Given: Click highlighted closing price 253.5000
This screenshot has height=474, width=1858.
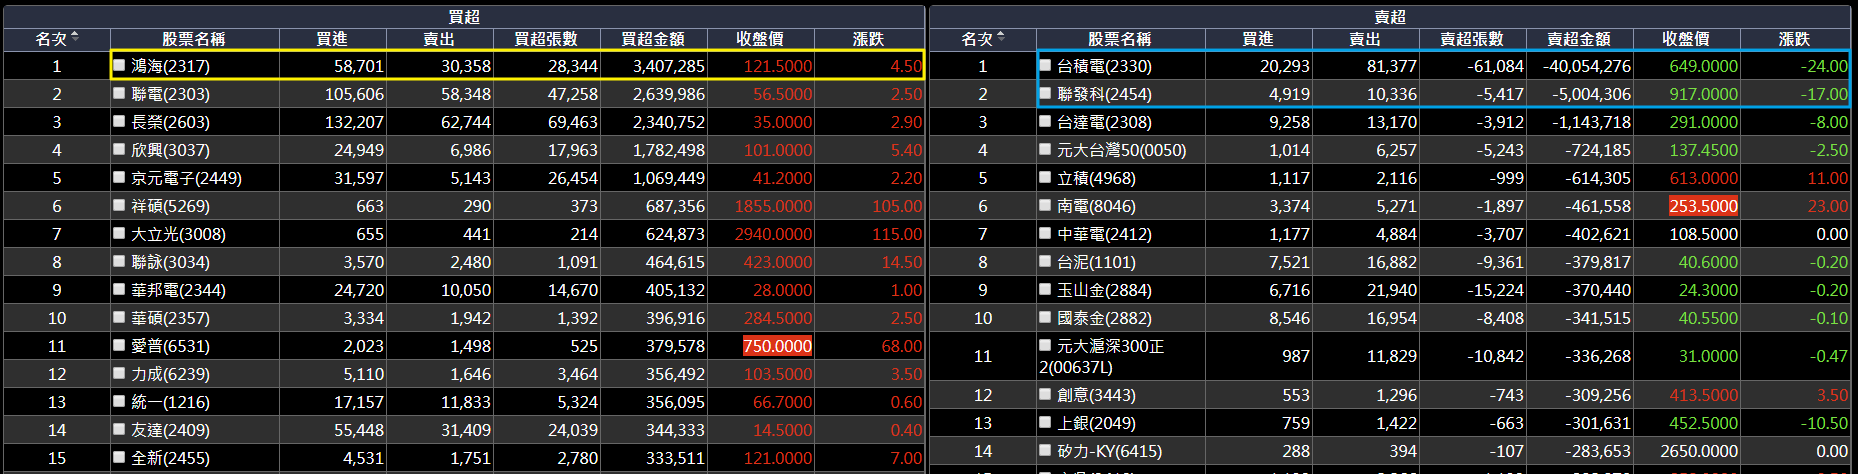Looking at the screenshot, I should point(1704,206).
